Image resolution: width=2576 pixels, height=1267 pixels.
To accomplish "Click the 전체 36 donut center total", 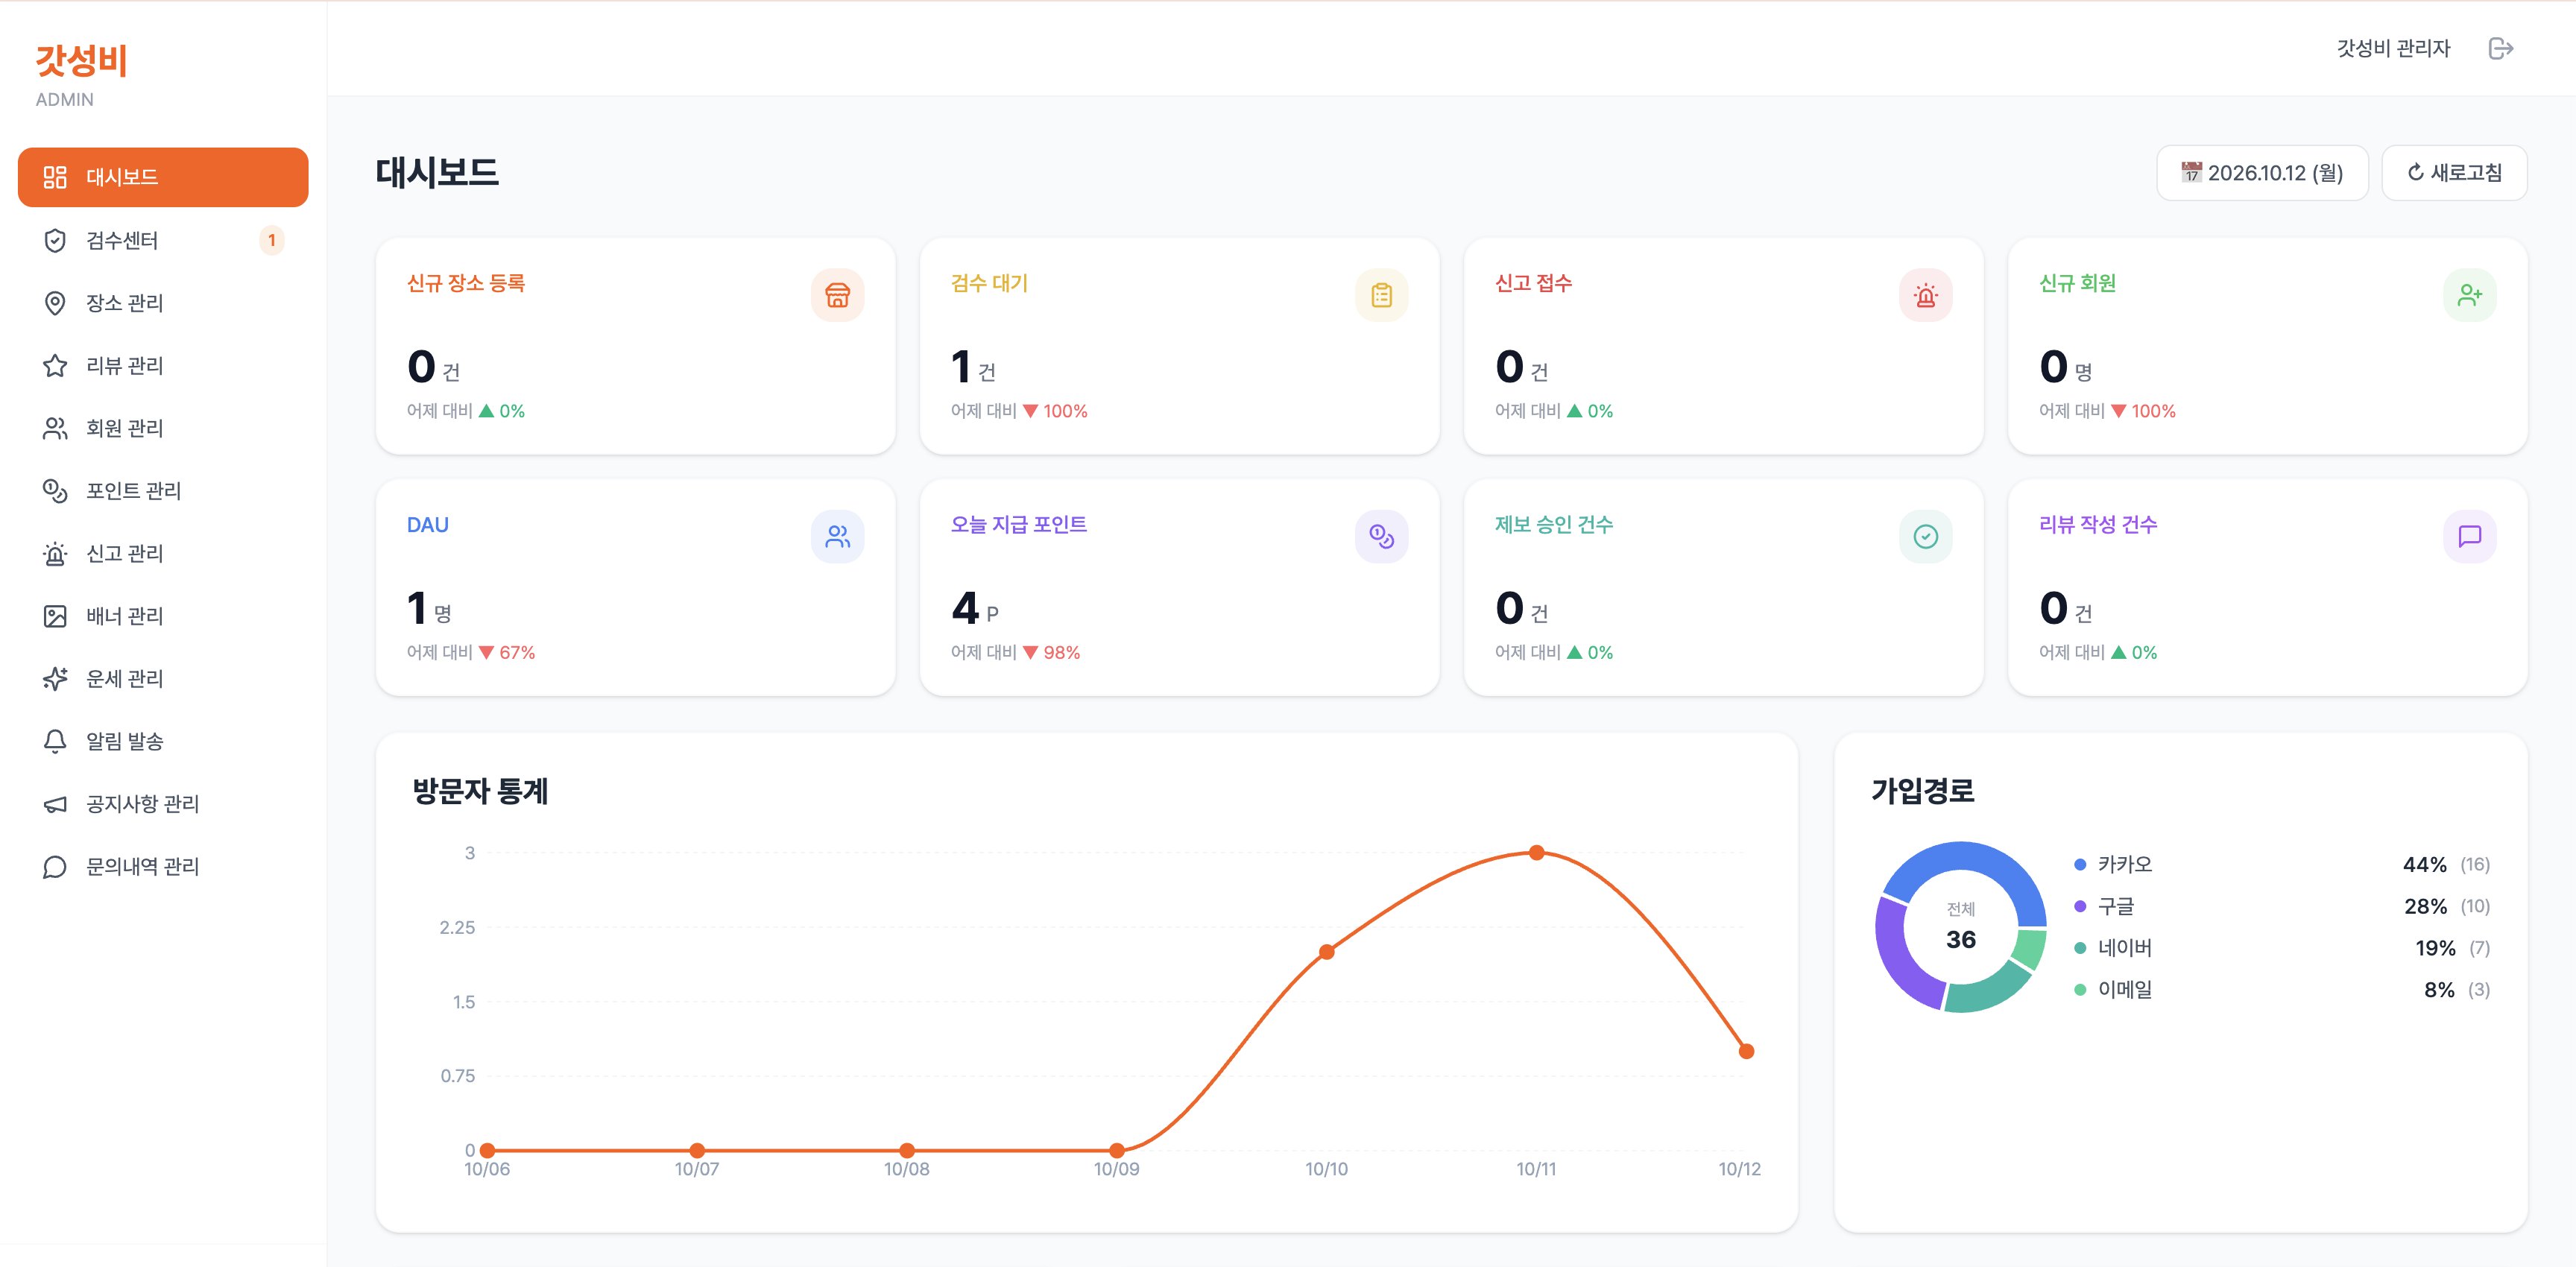I will (x=1961, y=926).
